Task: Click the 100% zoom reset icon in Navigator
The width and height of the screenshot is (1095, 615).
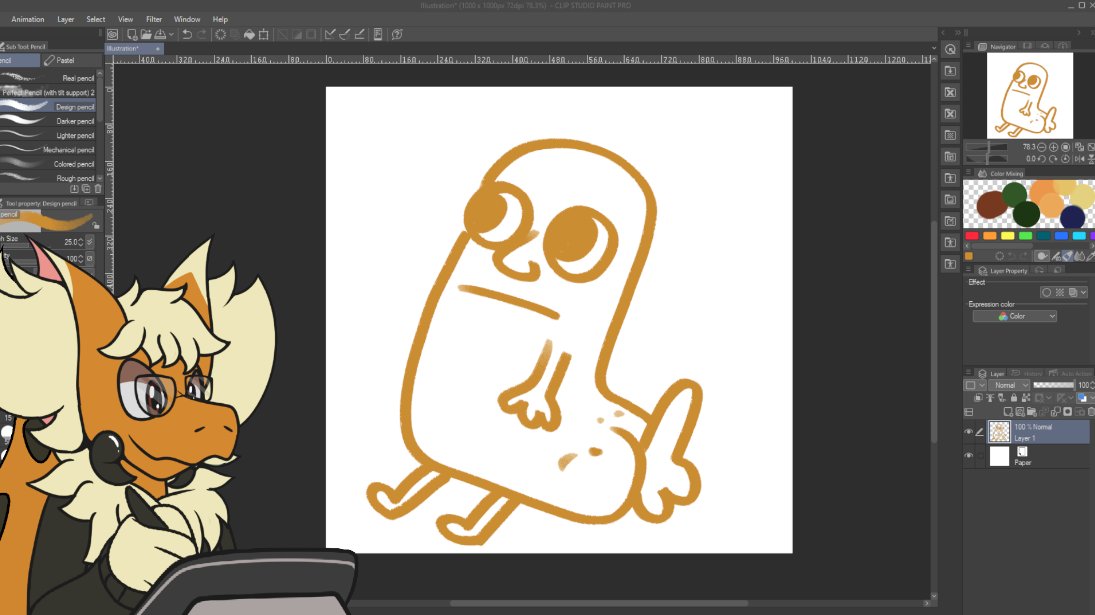Action: pyautogui.click(x=1066, y=147)
